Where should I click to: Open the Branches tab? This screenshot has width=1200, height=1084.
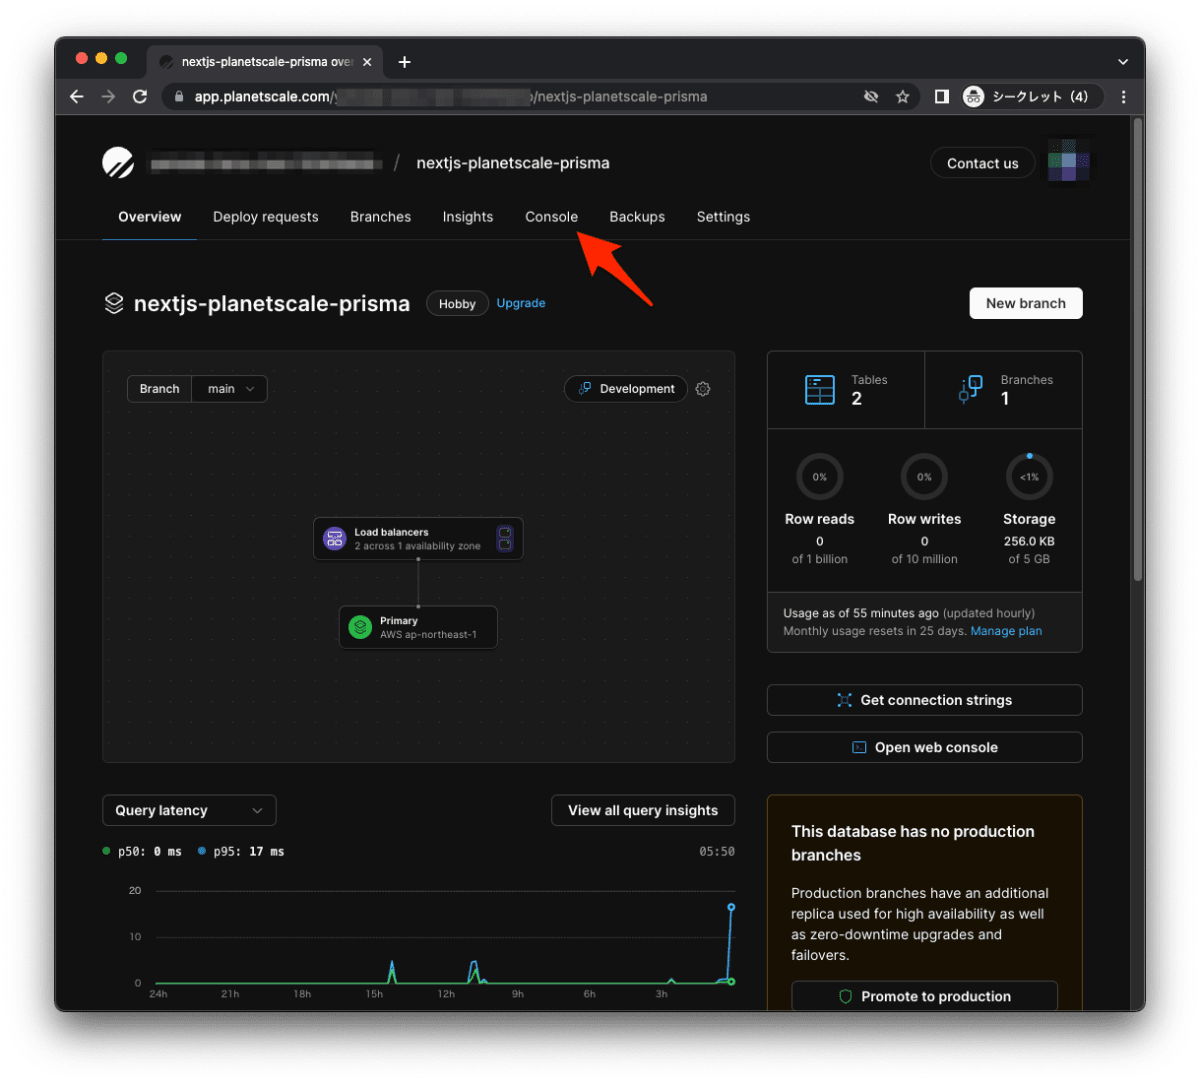(x=380, y=217)
